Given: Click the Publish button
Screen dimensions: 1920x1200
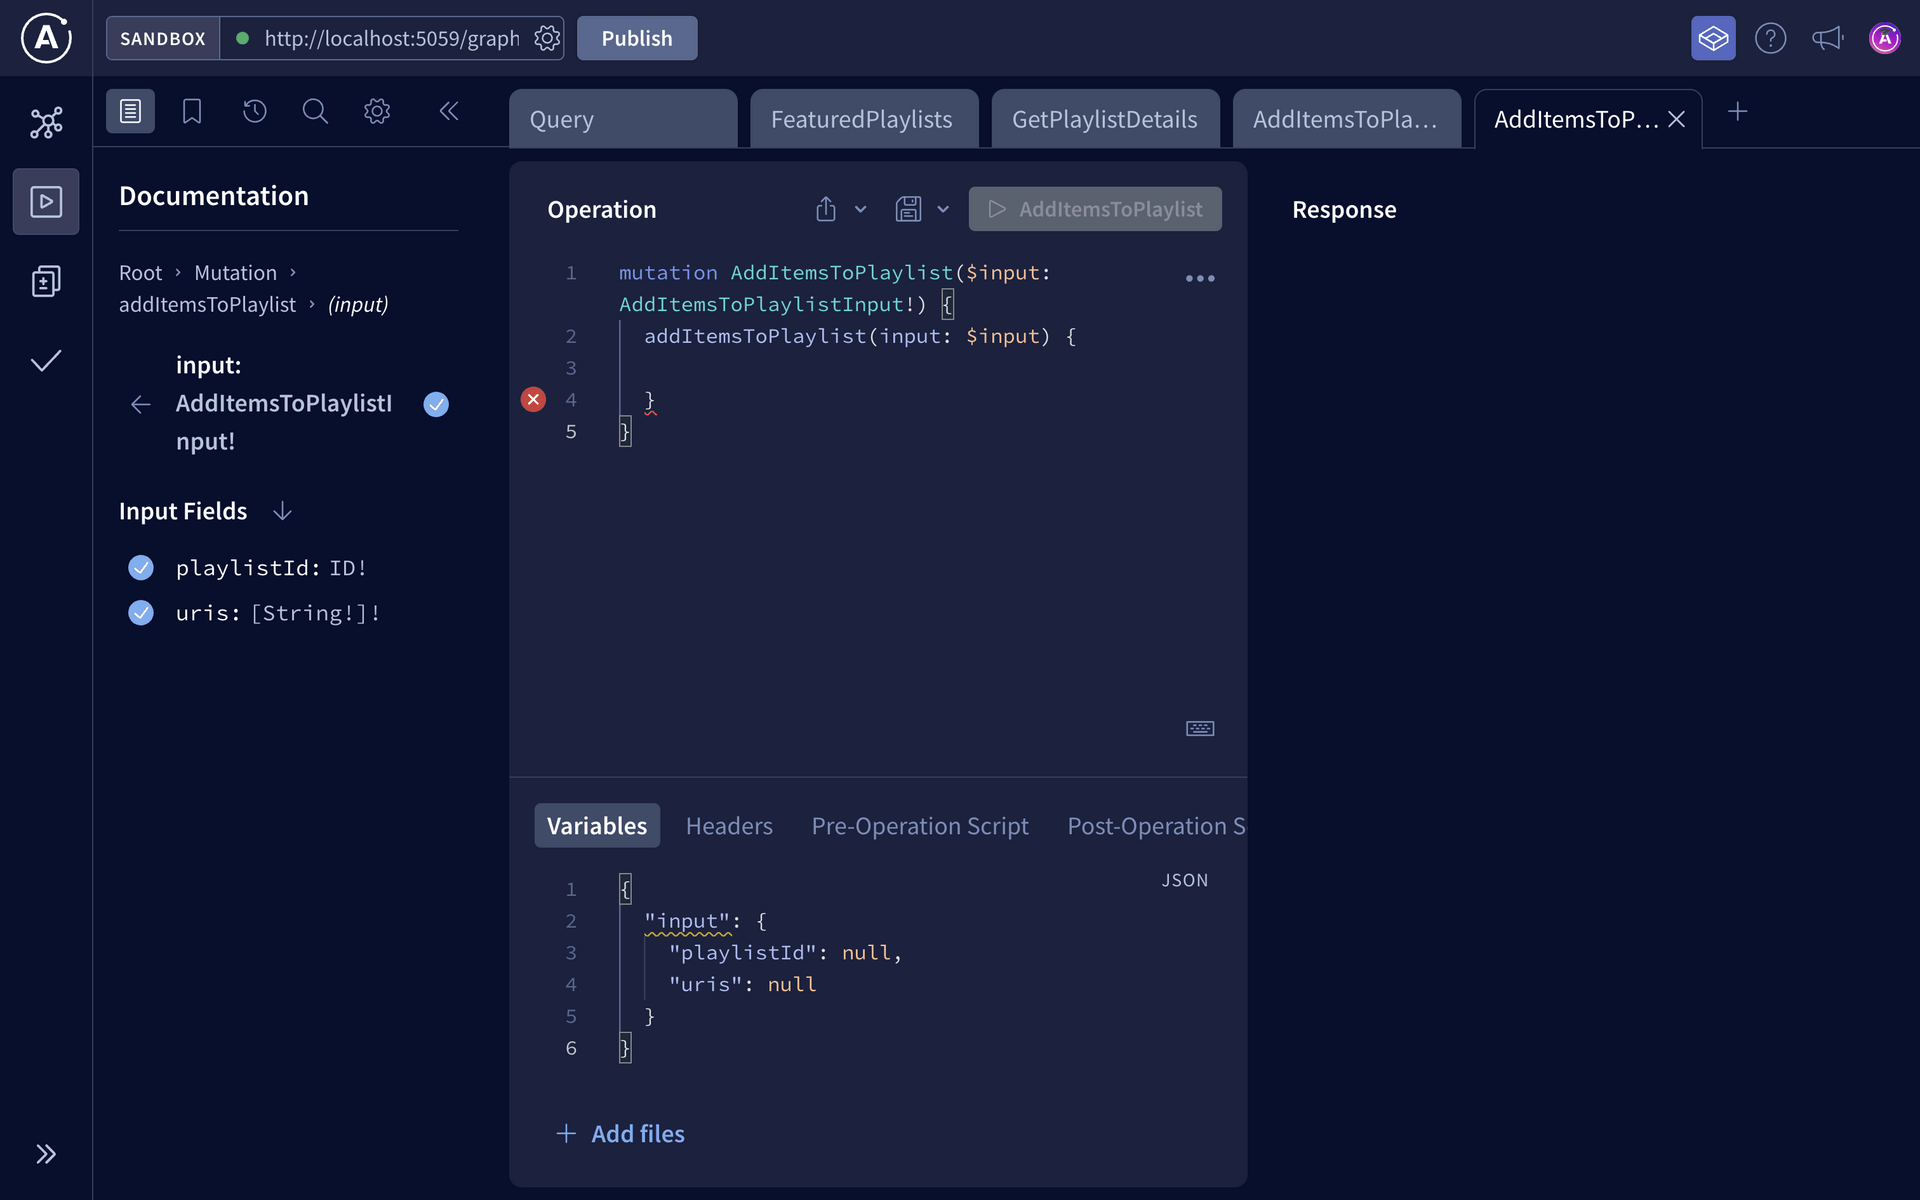Looking at the screenshot, I should pyautogui.click(x=636, y=38).
